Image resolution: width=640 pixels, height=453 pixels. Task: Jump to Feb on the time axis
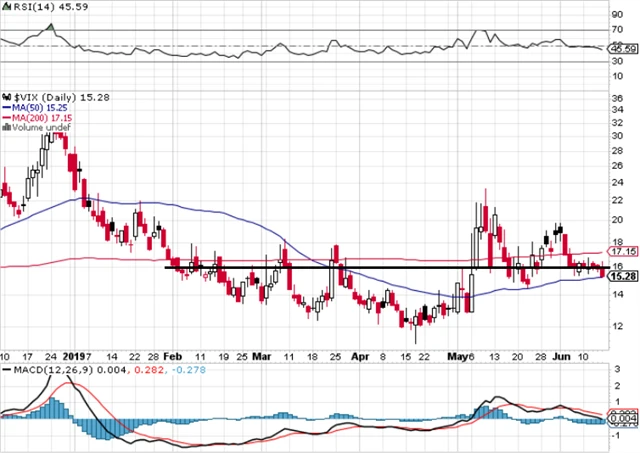tap(173, 355)
